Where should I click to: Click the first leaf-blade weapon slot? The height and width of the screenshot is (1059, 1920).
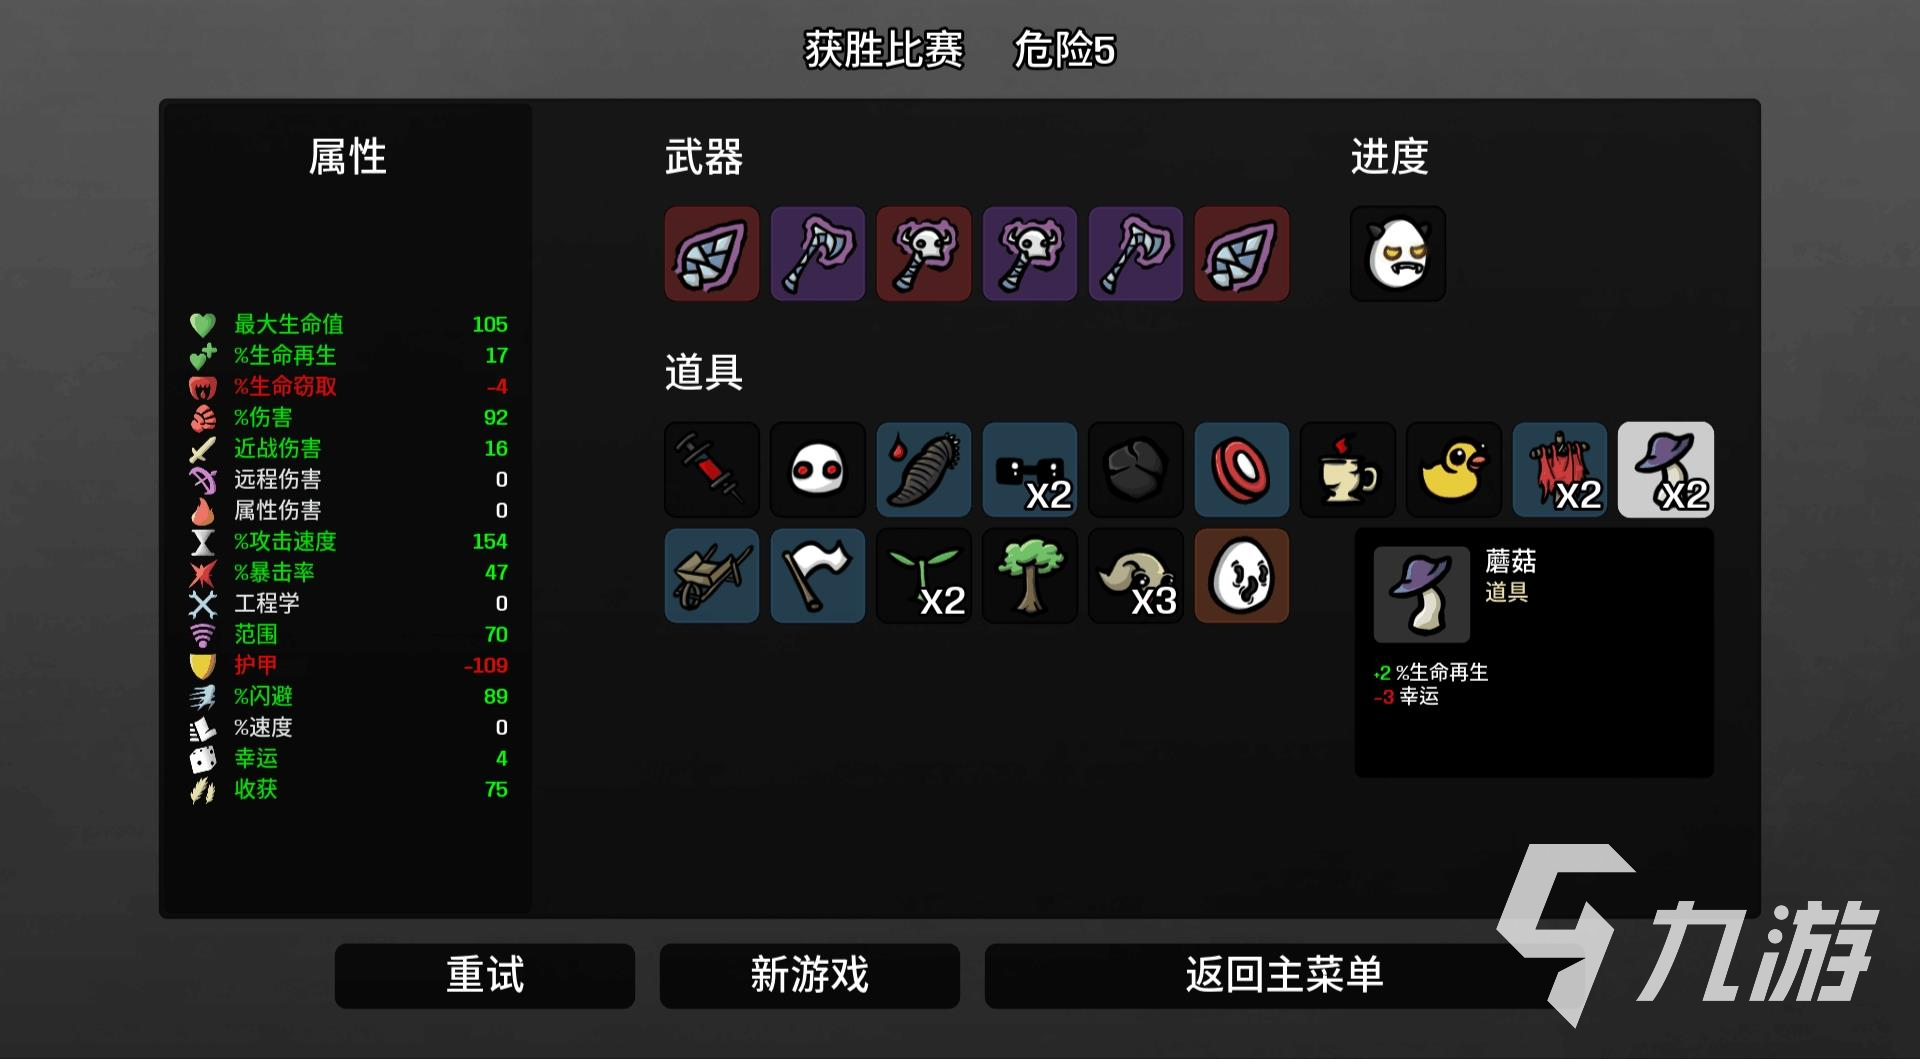point(712,254)
